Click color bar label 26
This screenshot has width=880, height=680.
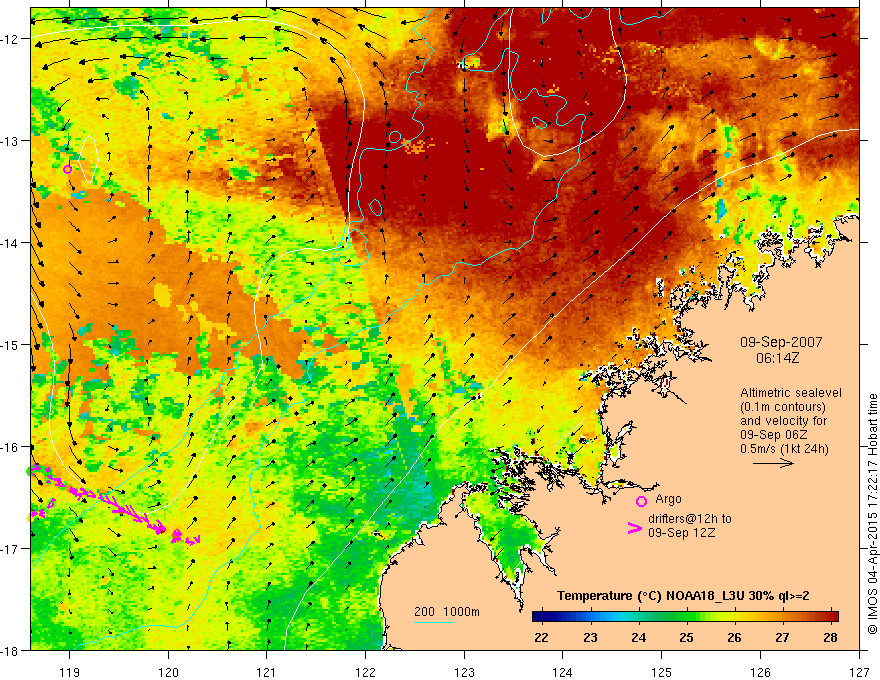pyautogui.click(x=734, y=637)
